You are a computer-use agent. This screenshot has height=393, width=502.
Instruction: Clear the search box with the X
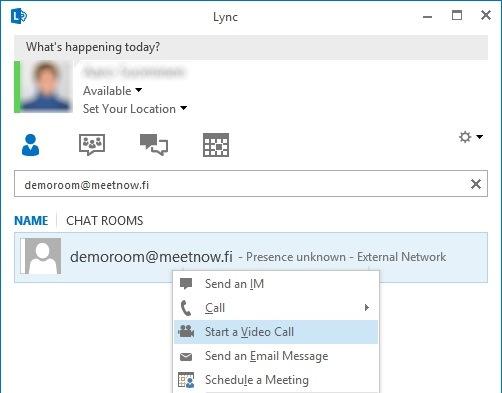[476, 184]
